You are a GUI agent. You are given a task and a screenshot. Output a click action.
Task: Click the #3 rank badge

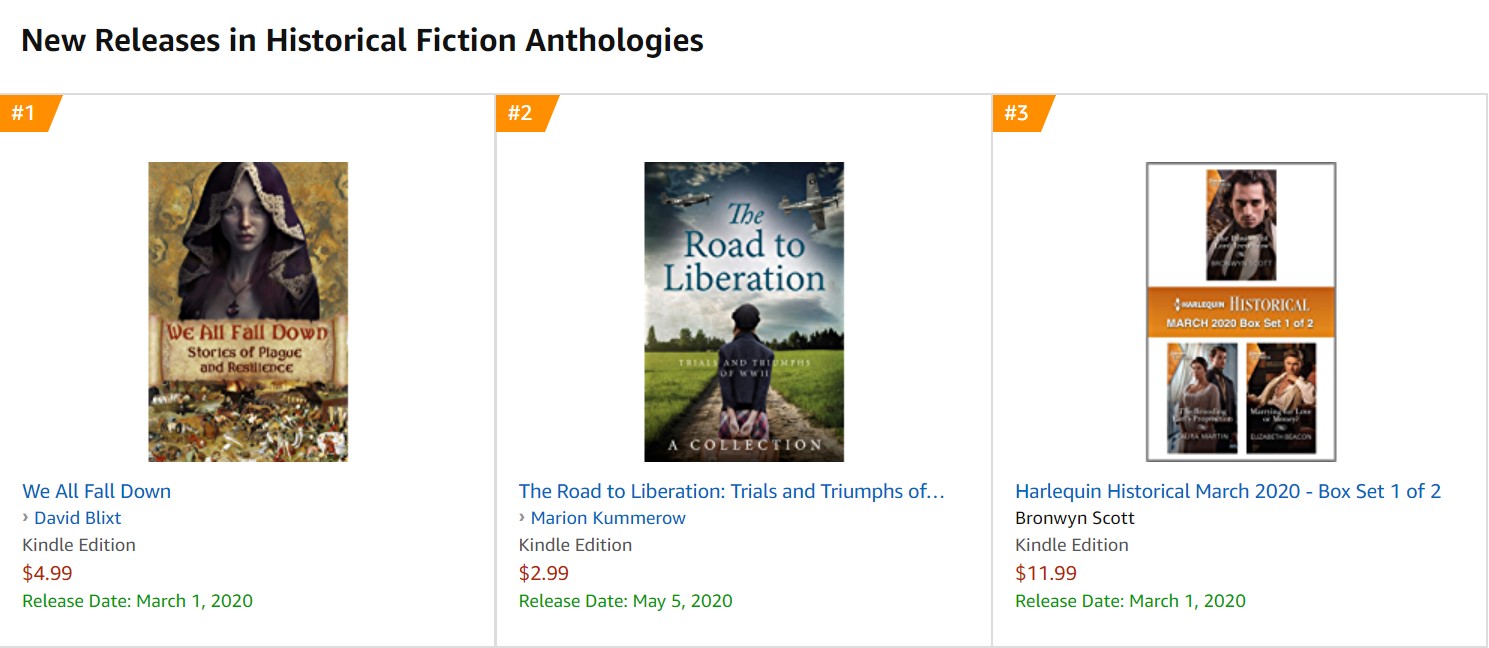pos(1017,113)
